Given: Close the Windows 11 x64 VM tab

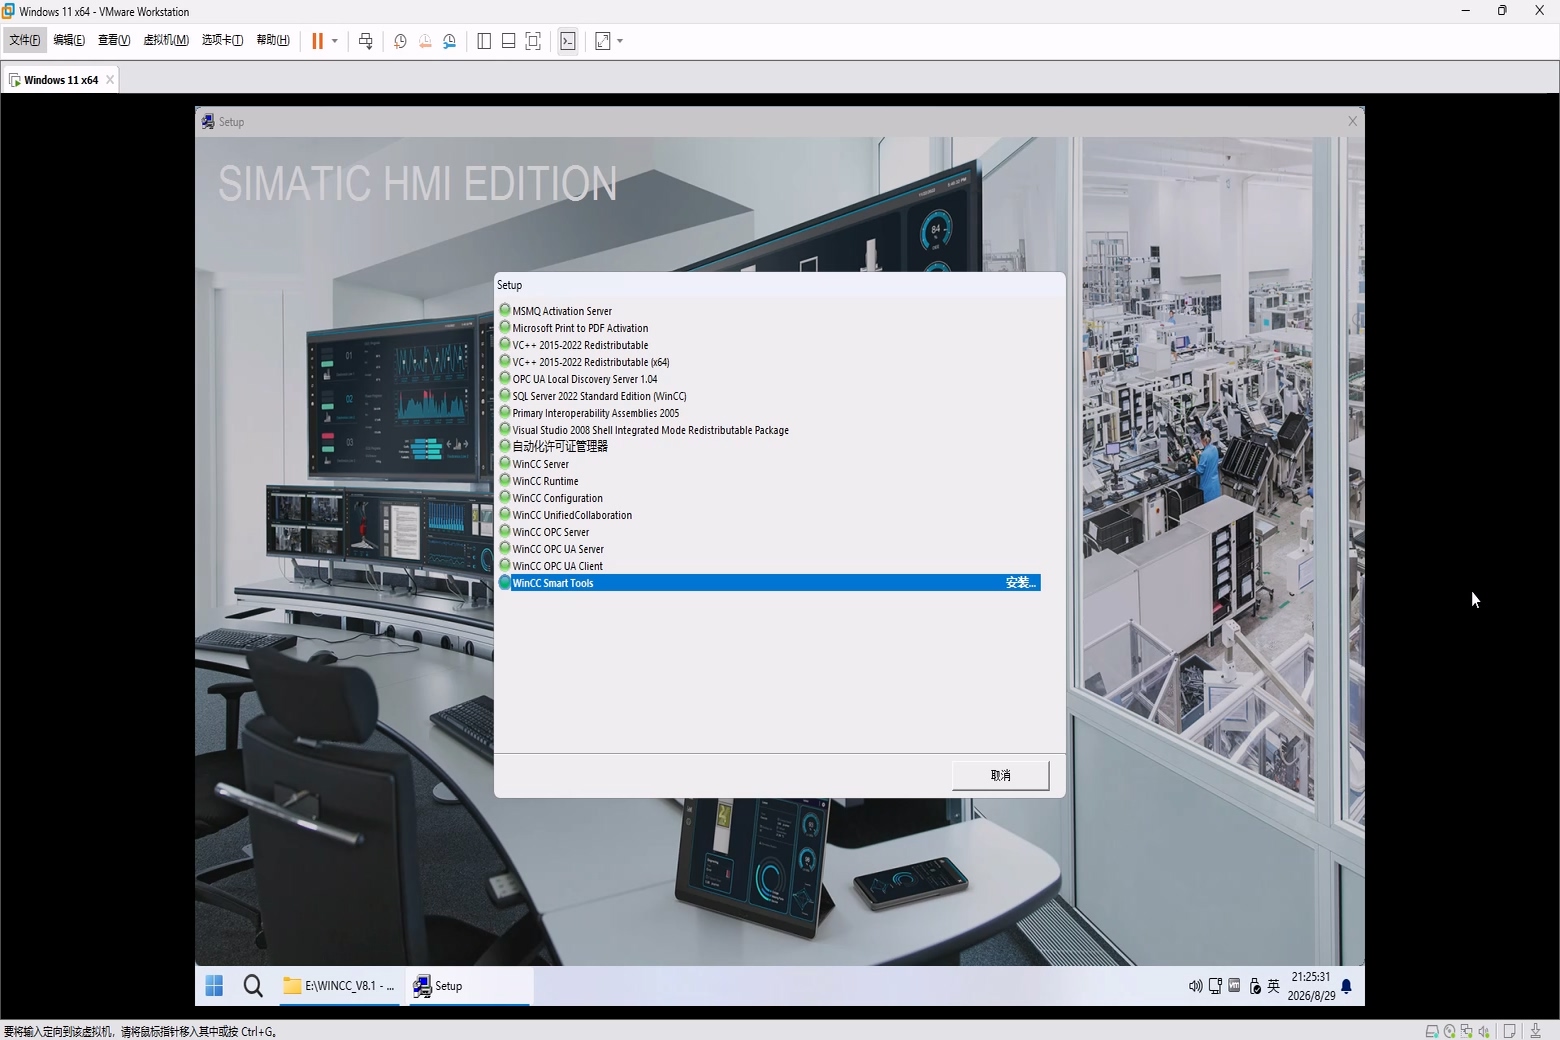Looking at the screenshot, I should (110, 80).
